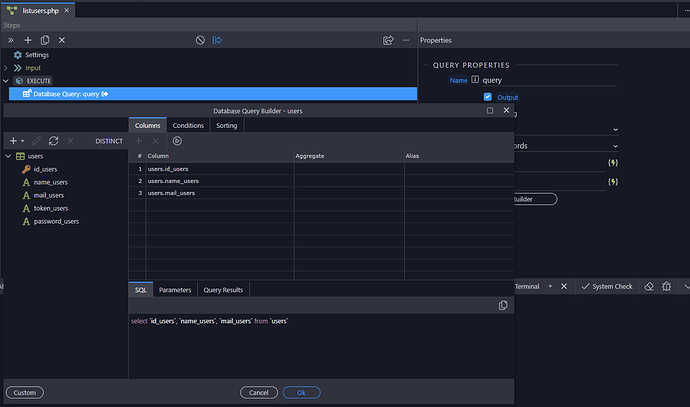The width and height of the screenshot is (690, 407).
Task: Switch to the Sorting tab
Action: (x=227, y=125)
